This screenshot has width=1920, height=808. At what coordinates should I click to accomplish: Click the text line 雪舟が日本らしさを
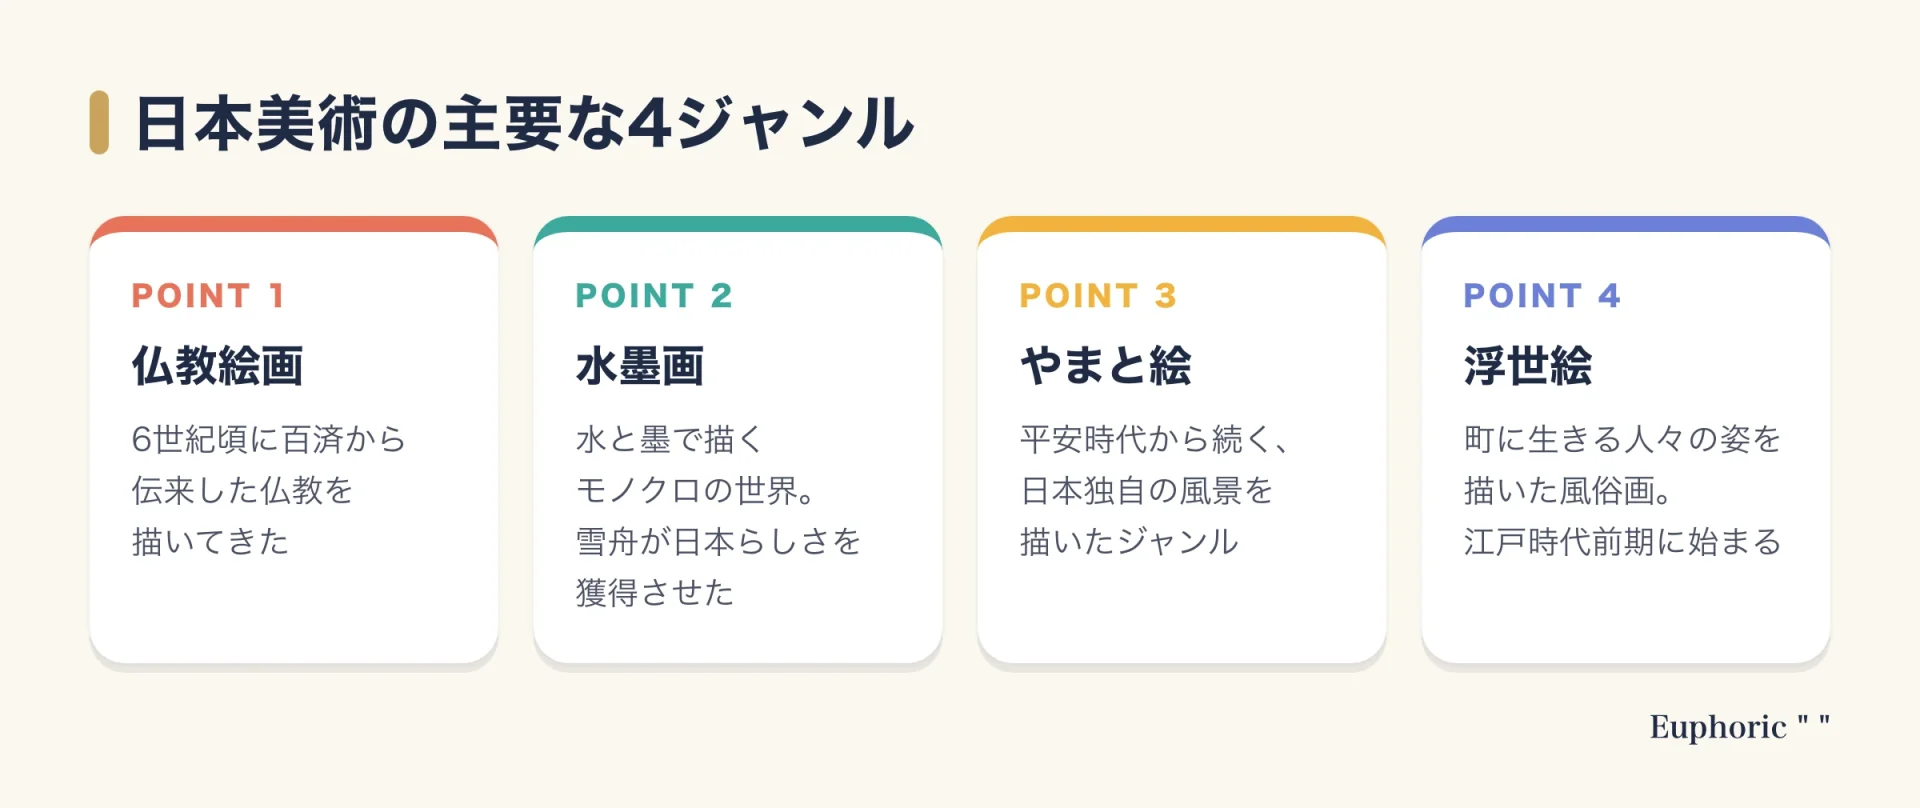click(718, 541)
